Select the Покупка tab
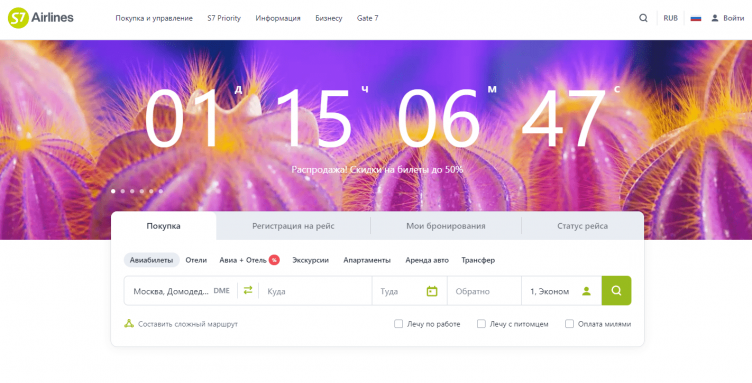Viewport: 752px width, 383px height. click(x=164, y=226)
